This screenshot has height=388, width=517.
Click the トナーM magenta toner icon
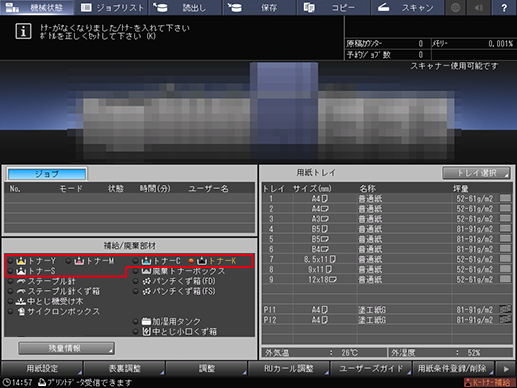(x=79, y=261)
